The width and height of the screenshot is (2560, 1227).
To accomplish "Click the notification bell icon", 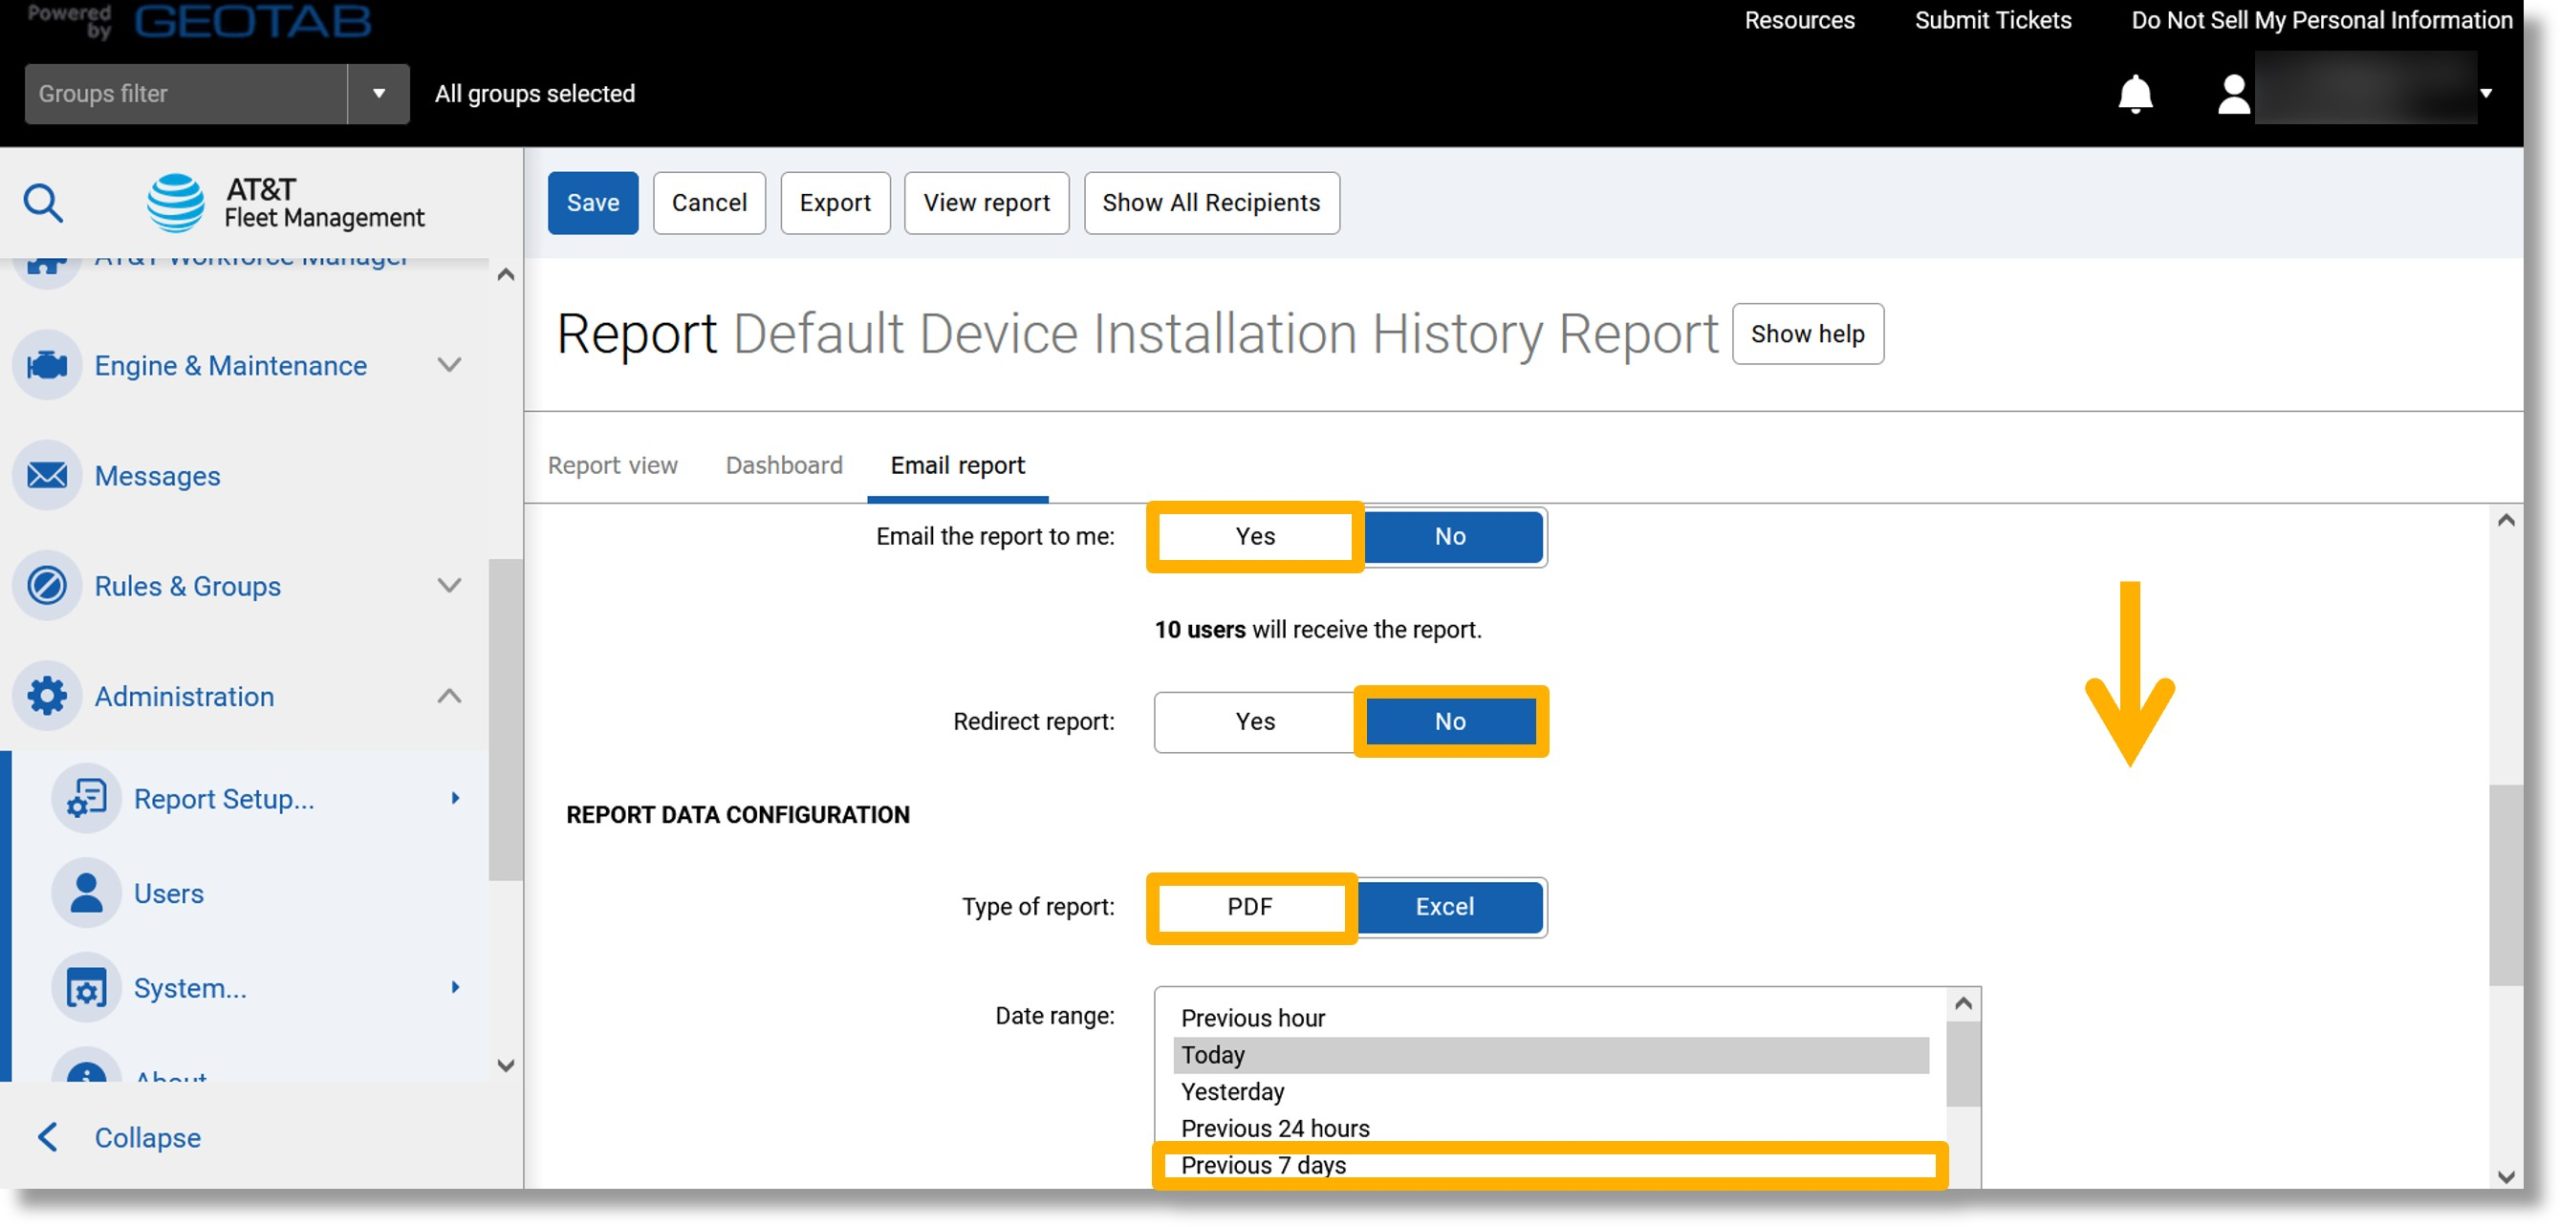I will (x=2134, y=91).
